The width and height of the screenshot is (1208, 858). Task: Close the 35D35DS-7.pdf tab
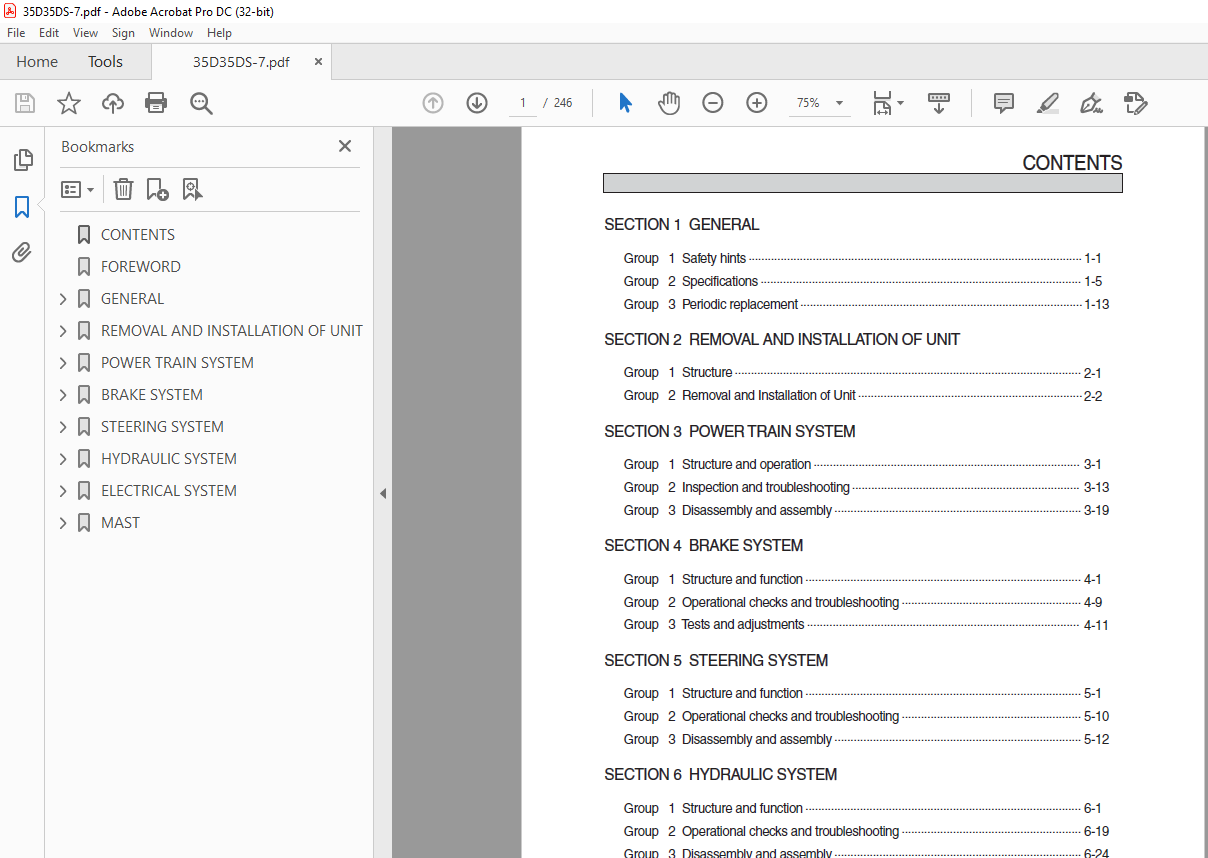point(318,62)
